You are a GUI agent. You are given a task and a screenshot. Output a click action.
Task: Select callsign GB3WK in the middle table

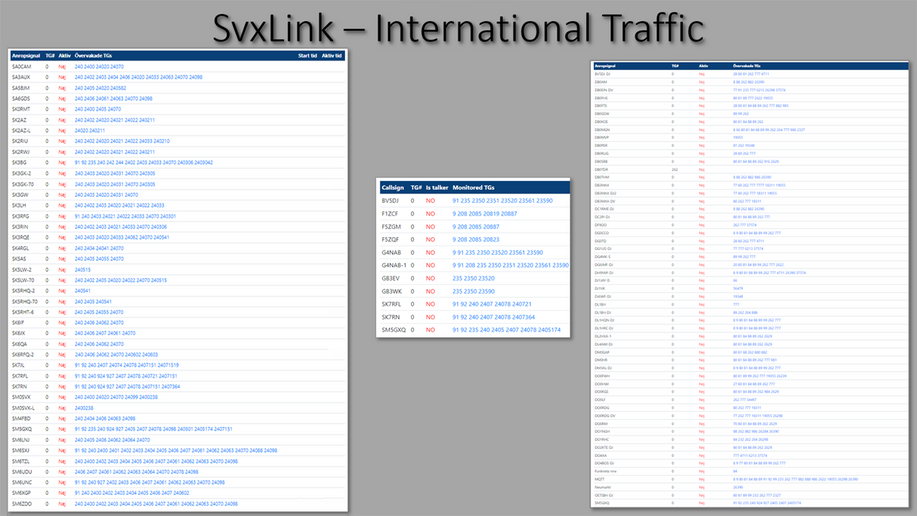(x=391, y=291)
